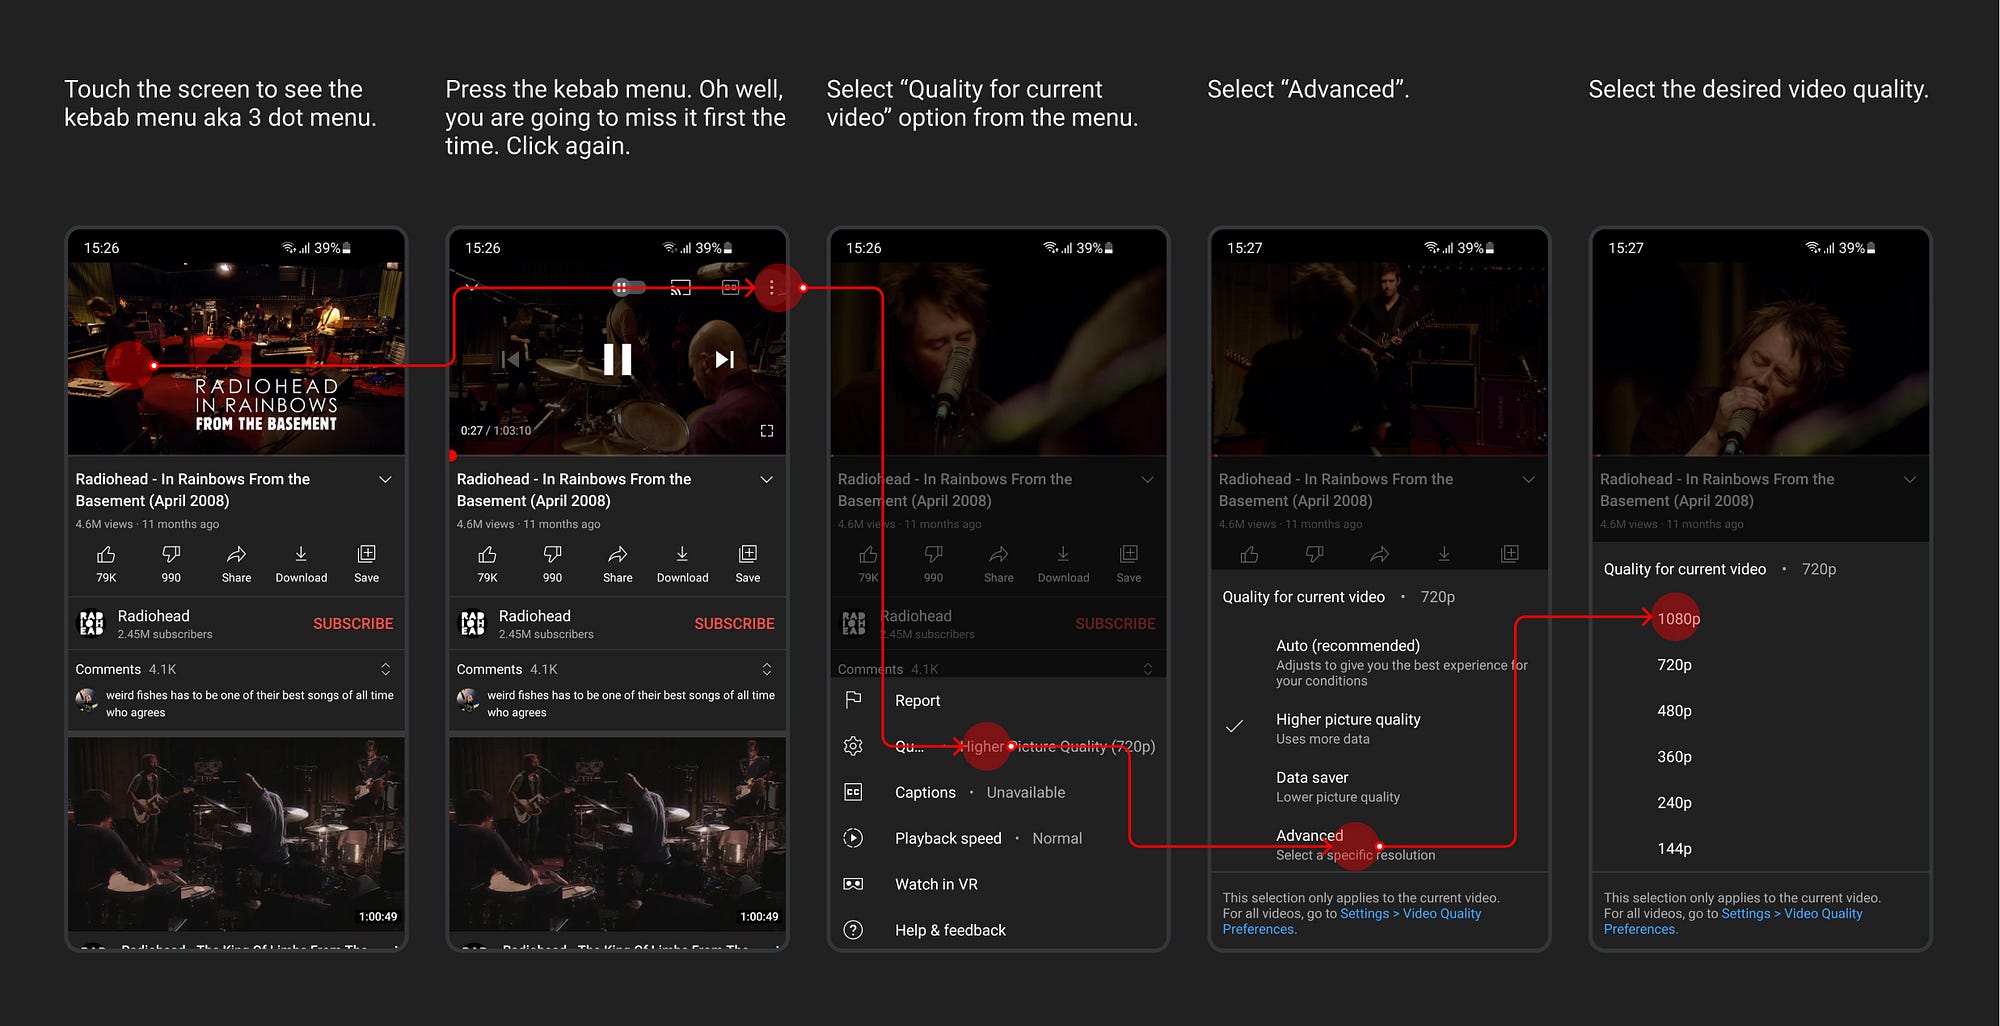Open Advanced specific resolution options in fourth phone
The image size is (2000, 1026).
(x=1379, y=844)
